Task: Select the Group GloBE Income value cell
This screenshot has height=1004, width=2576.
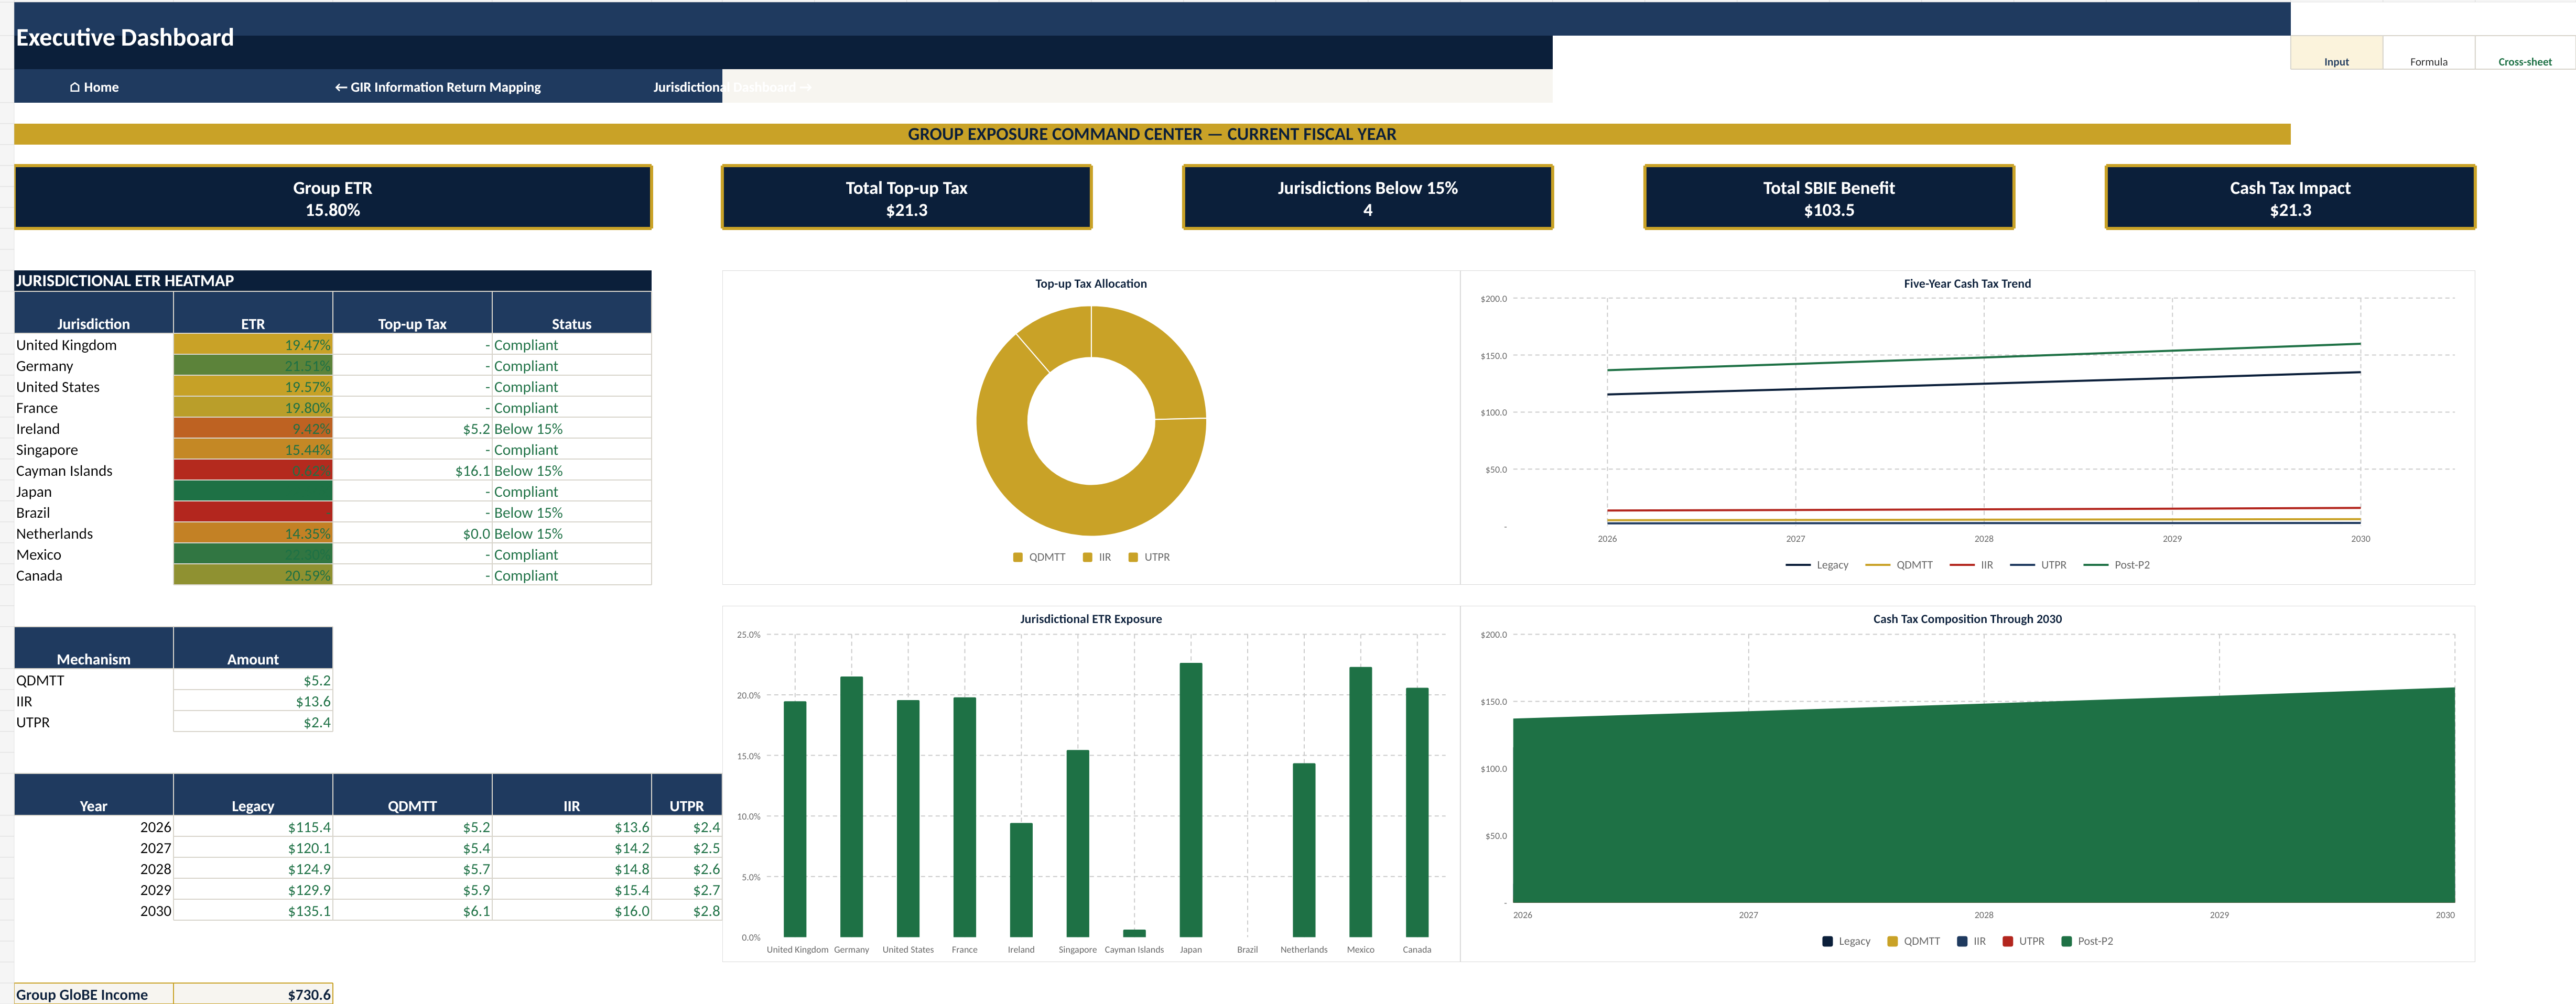Action: click(253, 994)
